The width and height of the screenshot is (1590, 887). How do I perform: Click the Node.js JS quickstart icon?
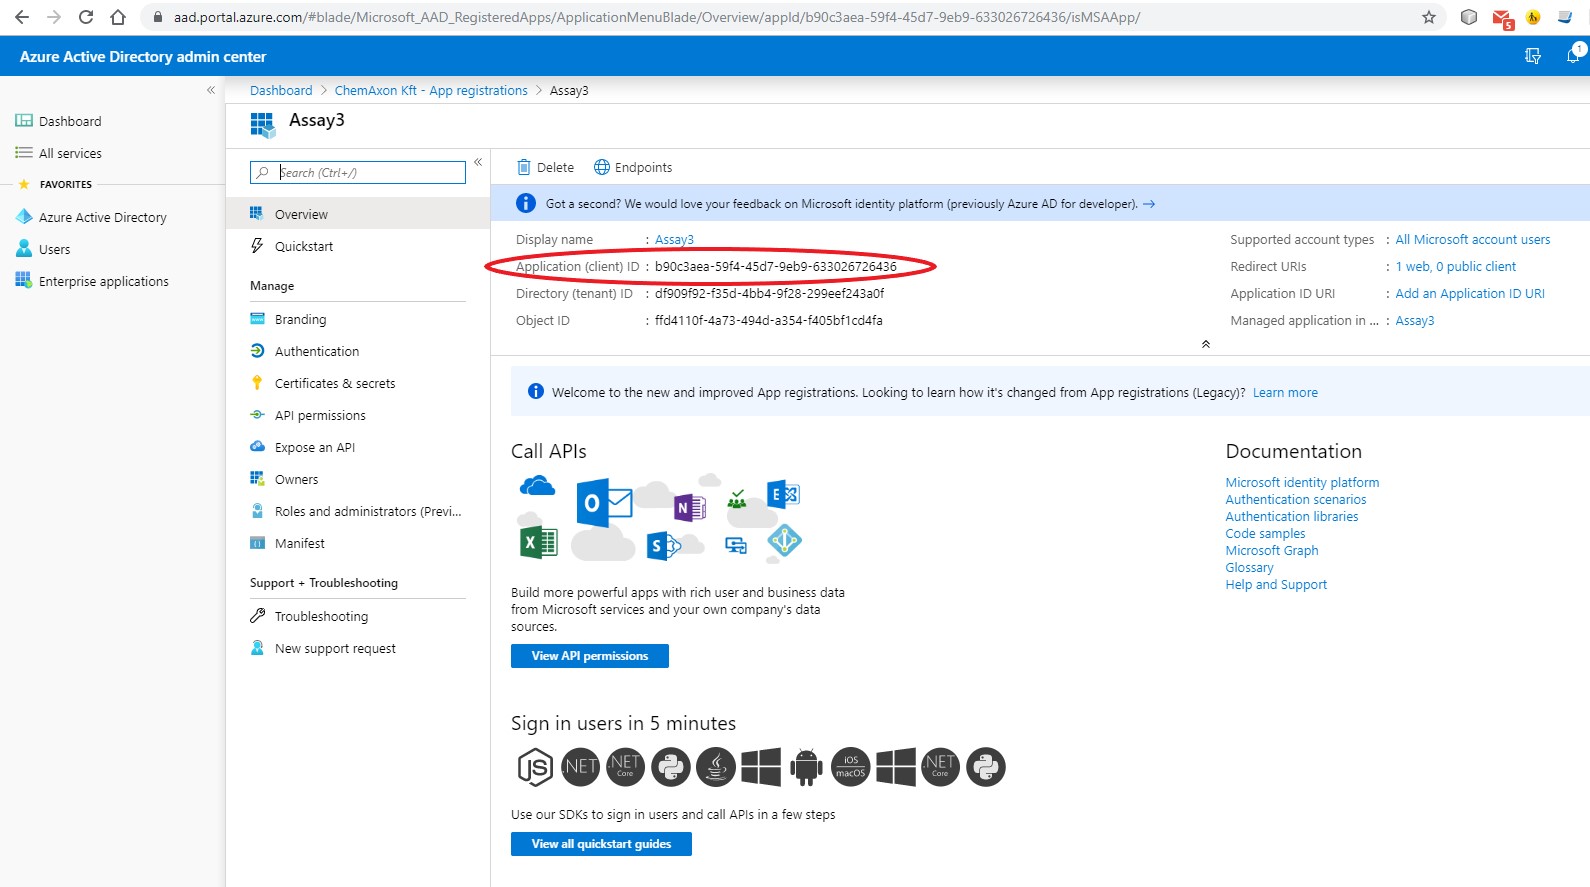(535, 767)
